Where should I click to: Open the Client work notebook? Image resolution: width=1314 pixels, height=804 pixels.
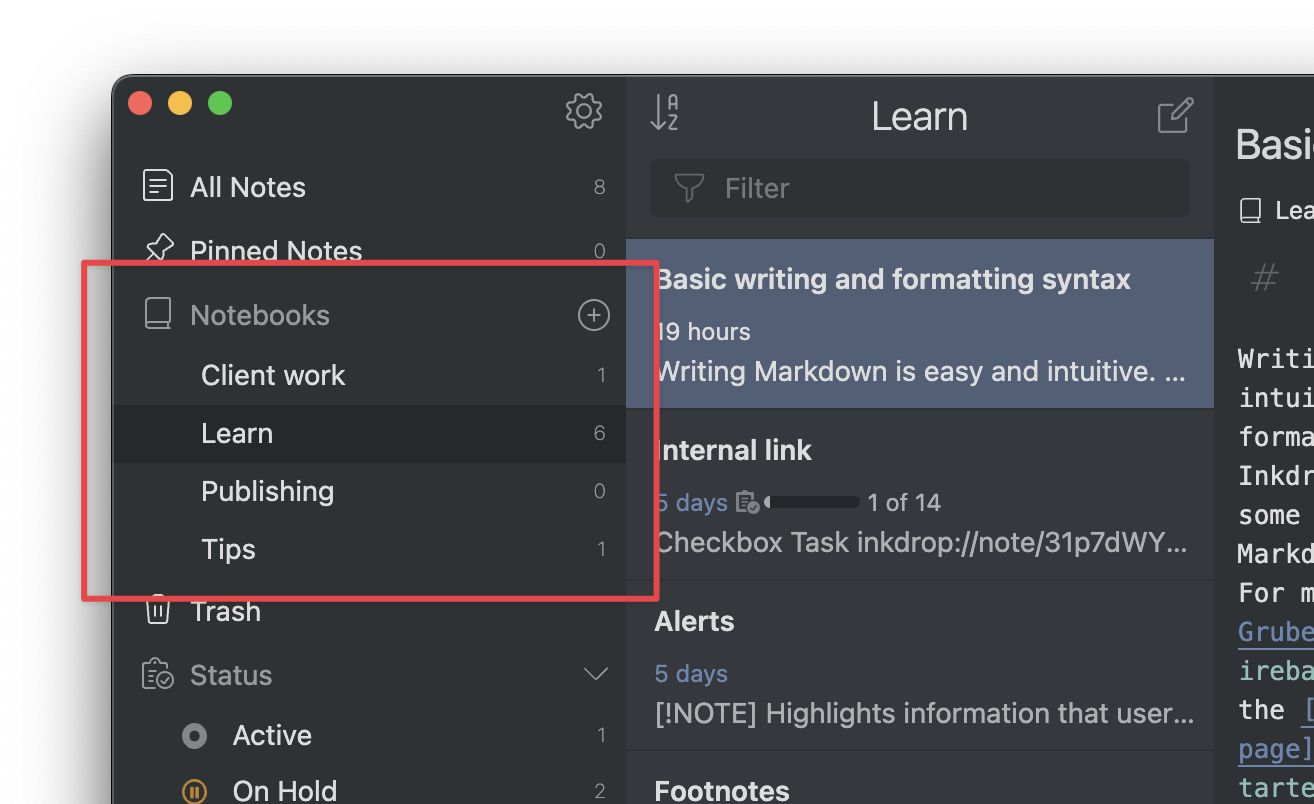[273, 375]
